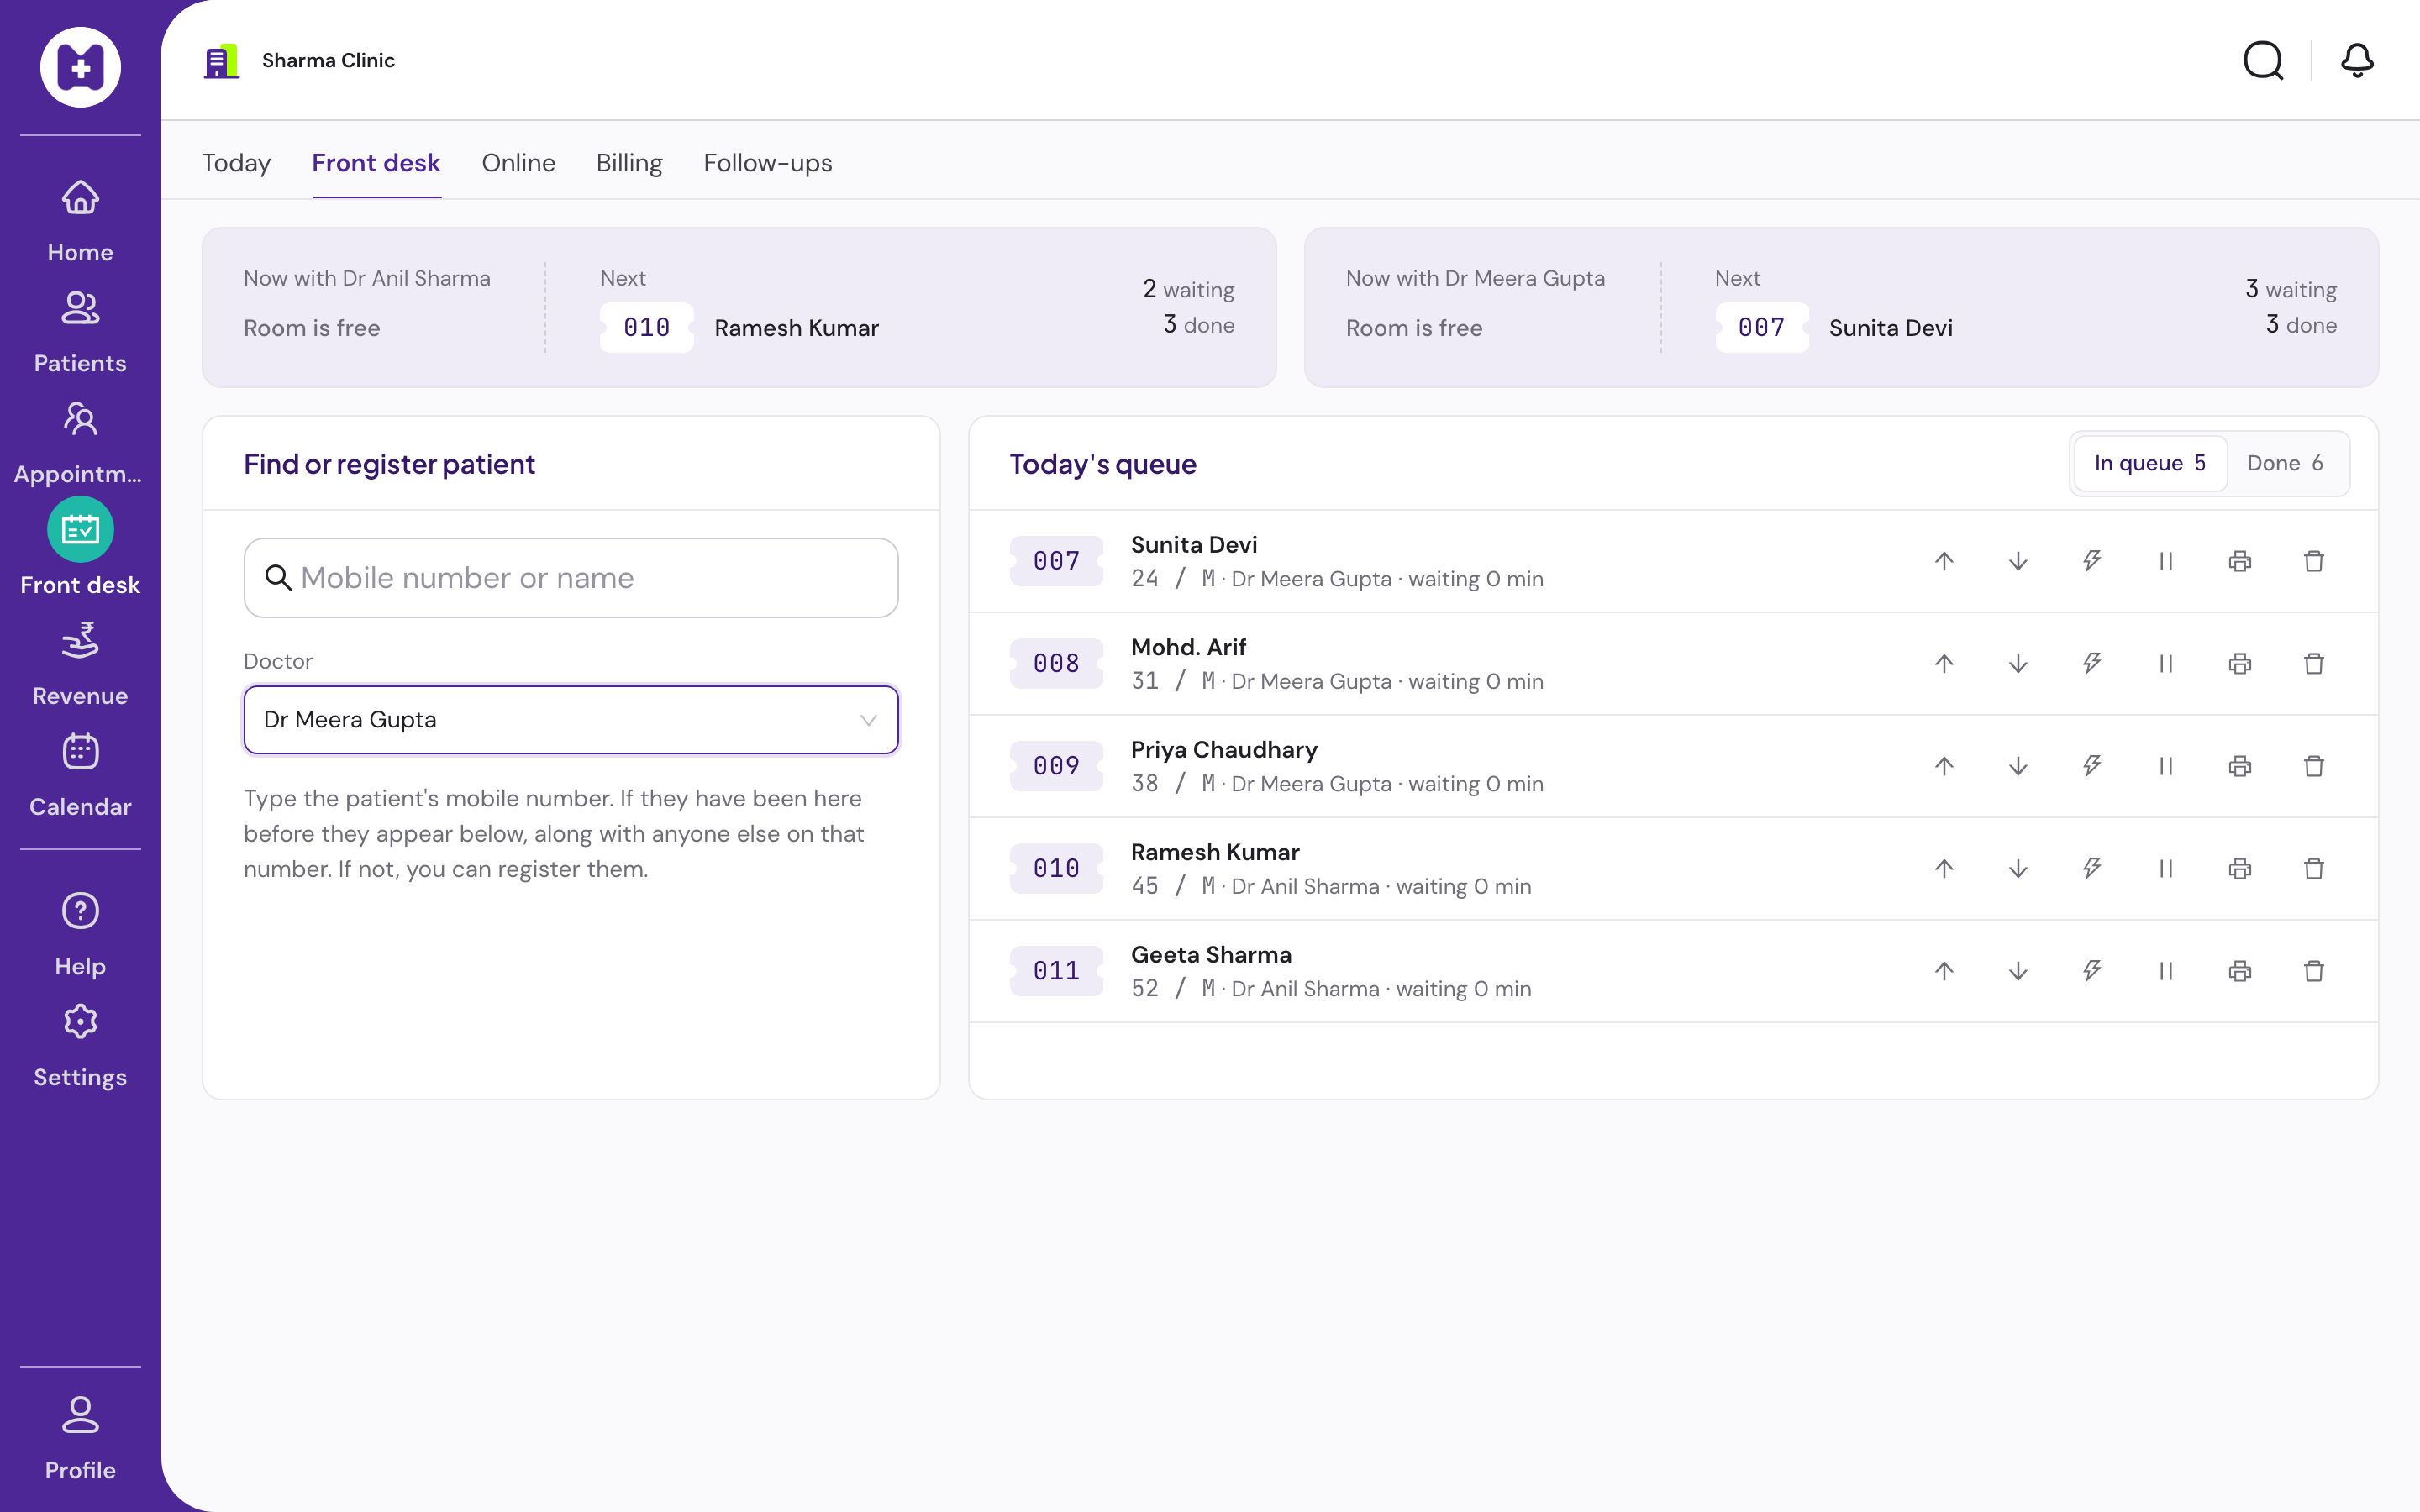The width and height of the screenshot is (2420, 1512).
Task: Move Geeta Sharma up in queue
Action: tap(1944, 971)
